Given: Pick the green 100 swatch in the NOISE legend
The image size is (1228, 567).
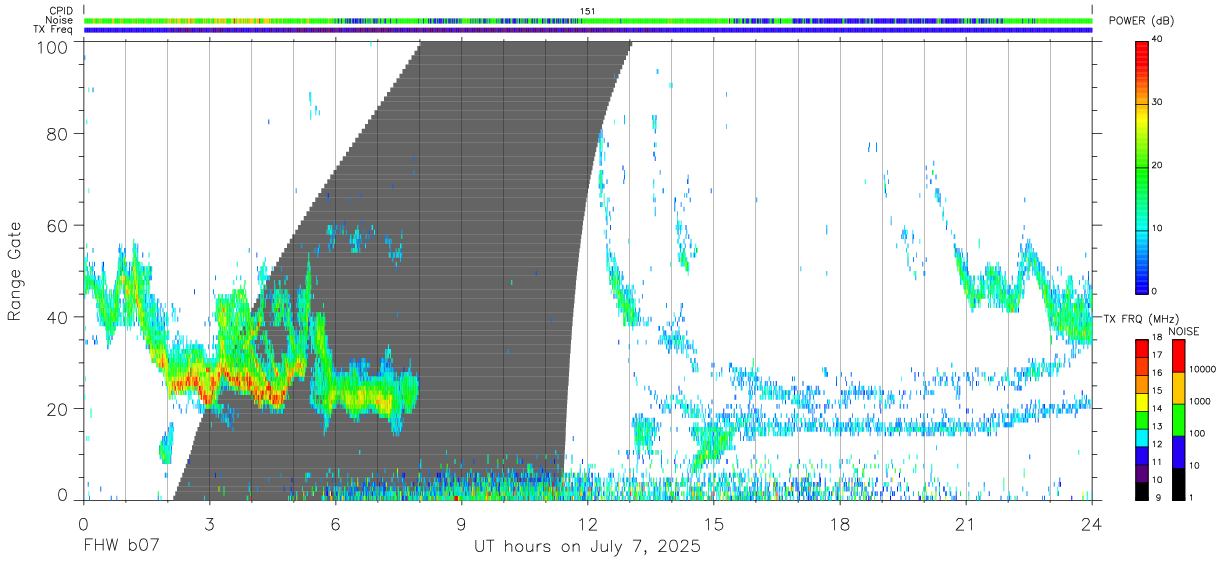Looking at the screenshot, I should pyautogui.click(x=1178, y=420).
